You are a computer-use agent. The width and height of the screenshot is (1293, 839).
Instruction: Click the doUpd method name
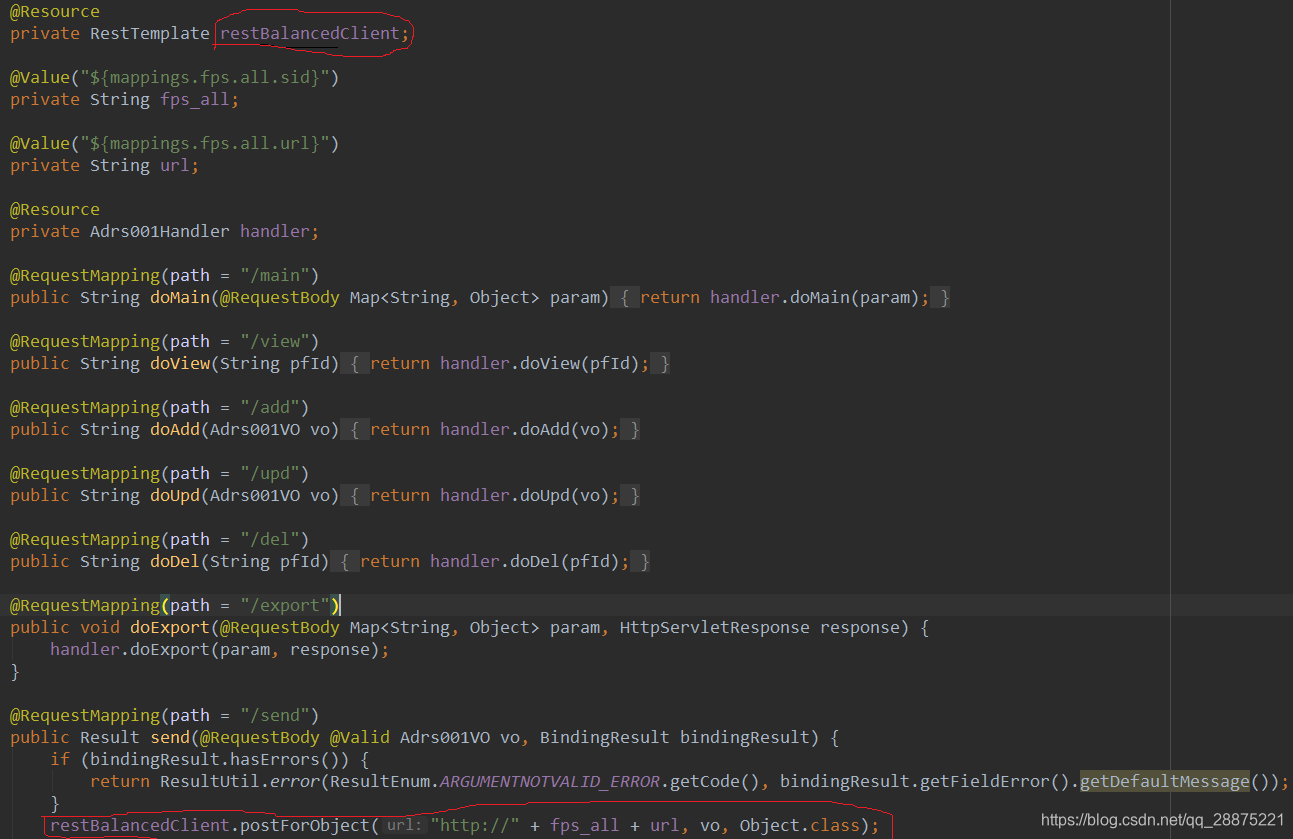point(175,495)
